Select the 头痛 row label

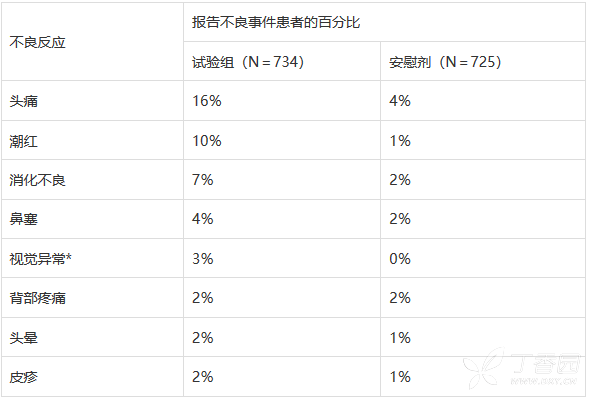[x=23, y=101]
